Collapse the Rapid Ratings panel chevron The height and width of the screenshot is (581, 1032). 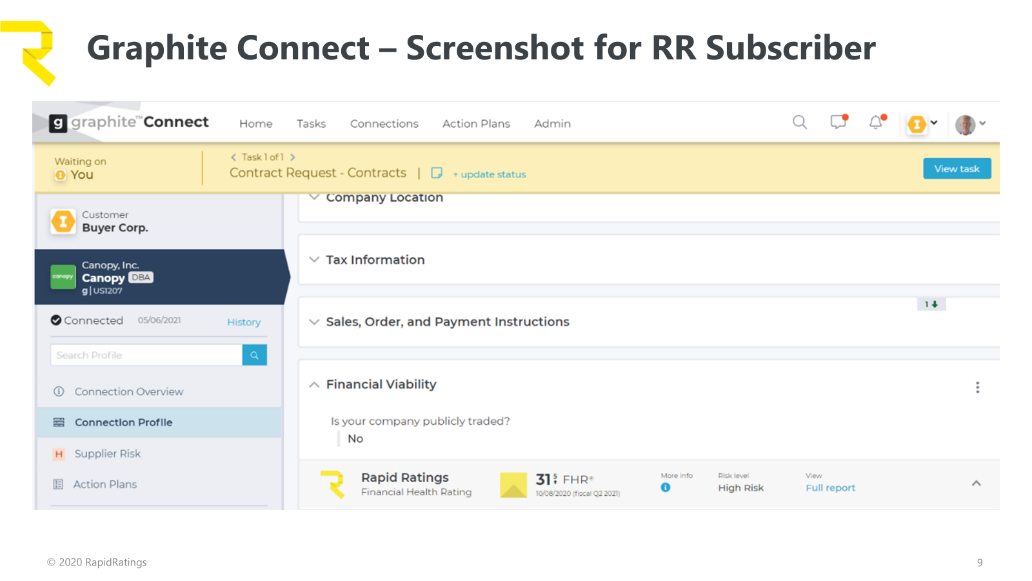tap(976, 484)
